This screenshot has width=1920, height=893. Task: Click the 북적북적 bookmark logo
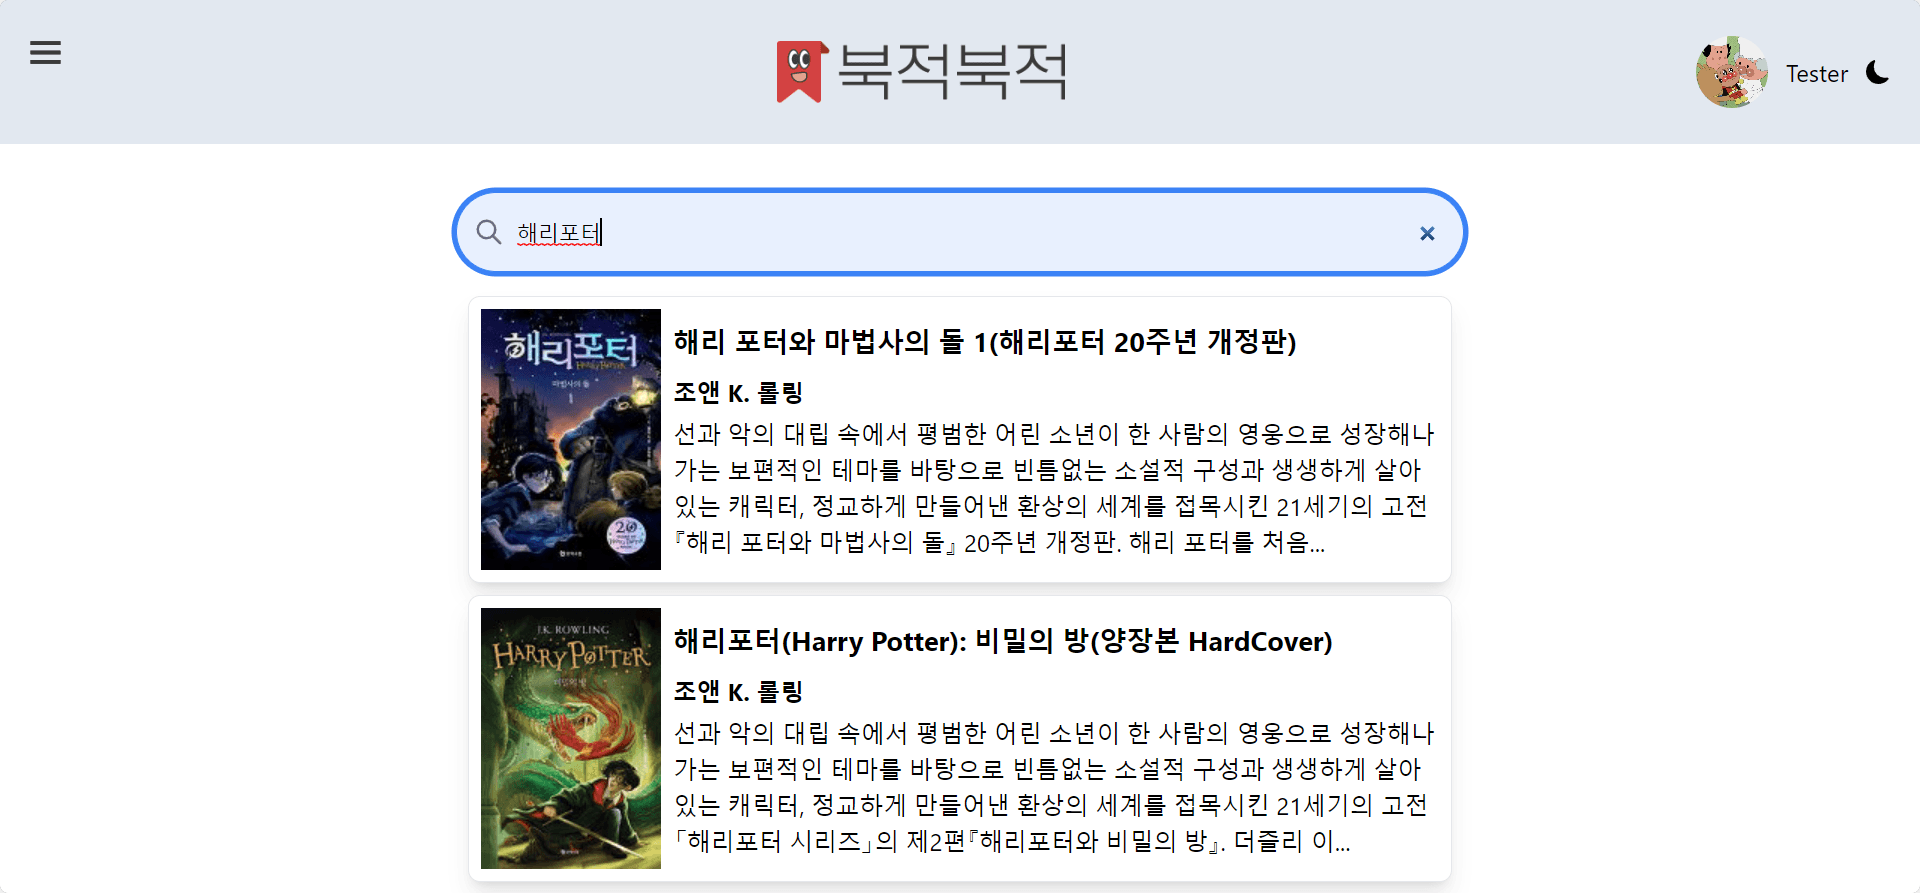point(803,72)
